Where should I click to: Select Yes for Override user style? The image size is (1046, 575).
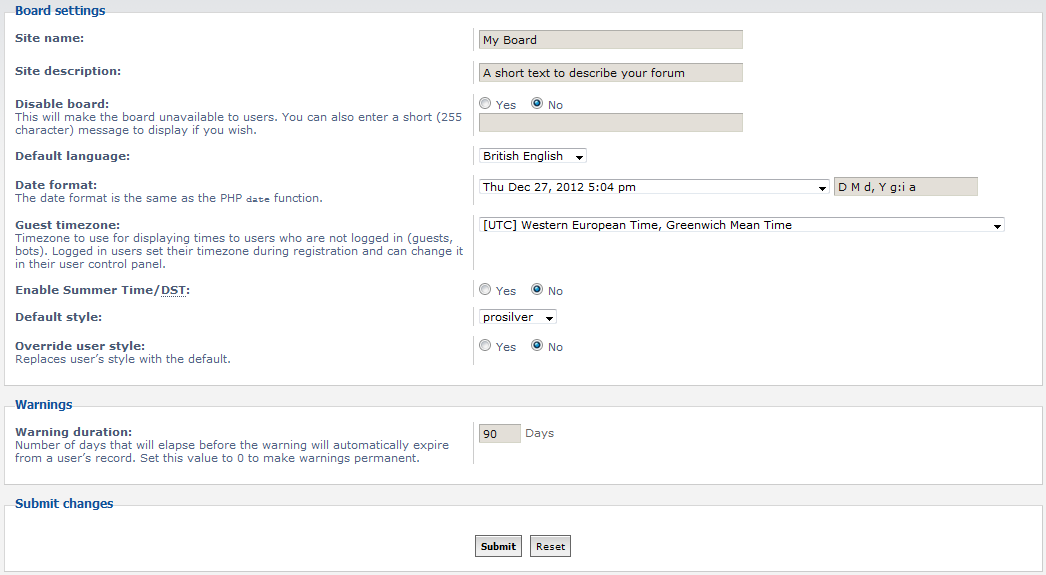[x=485, y=346]
